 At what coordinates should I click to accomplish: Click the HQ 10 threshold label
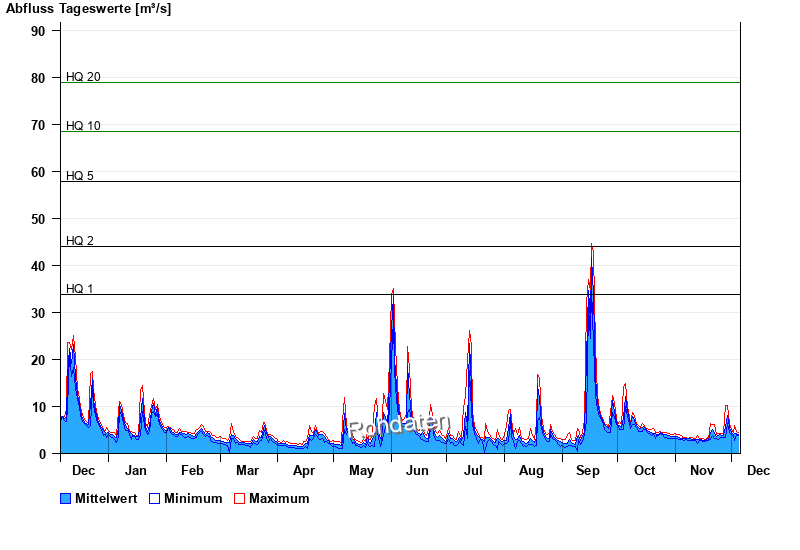click(x=83, y=126)
